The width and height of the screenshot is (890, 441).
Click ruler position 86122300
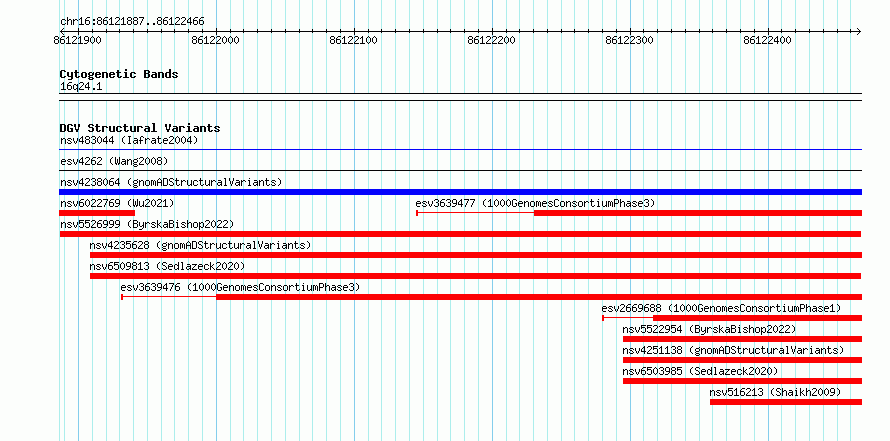[x=629, y=40]
